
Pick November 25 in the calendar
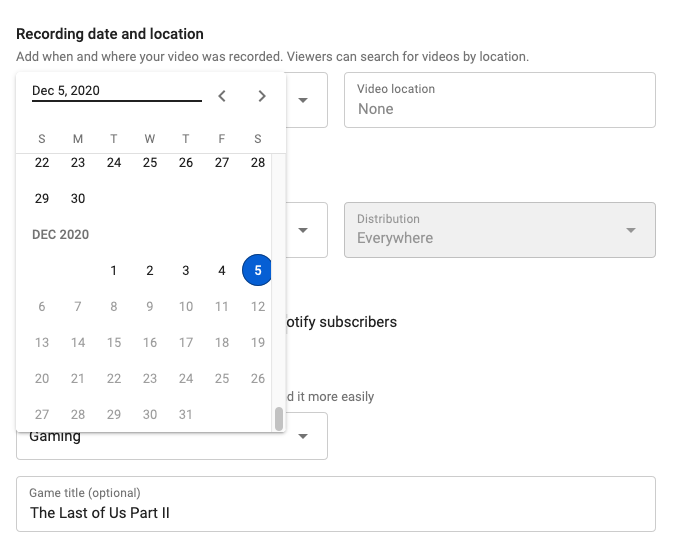pos(150,162)
